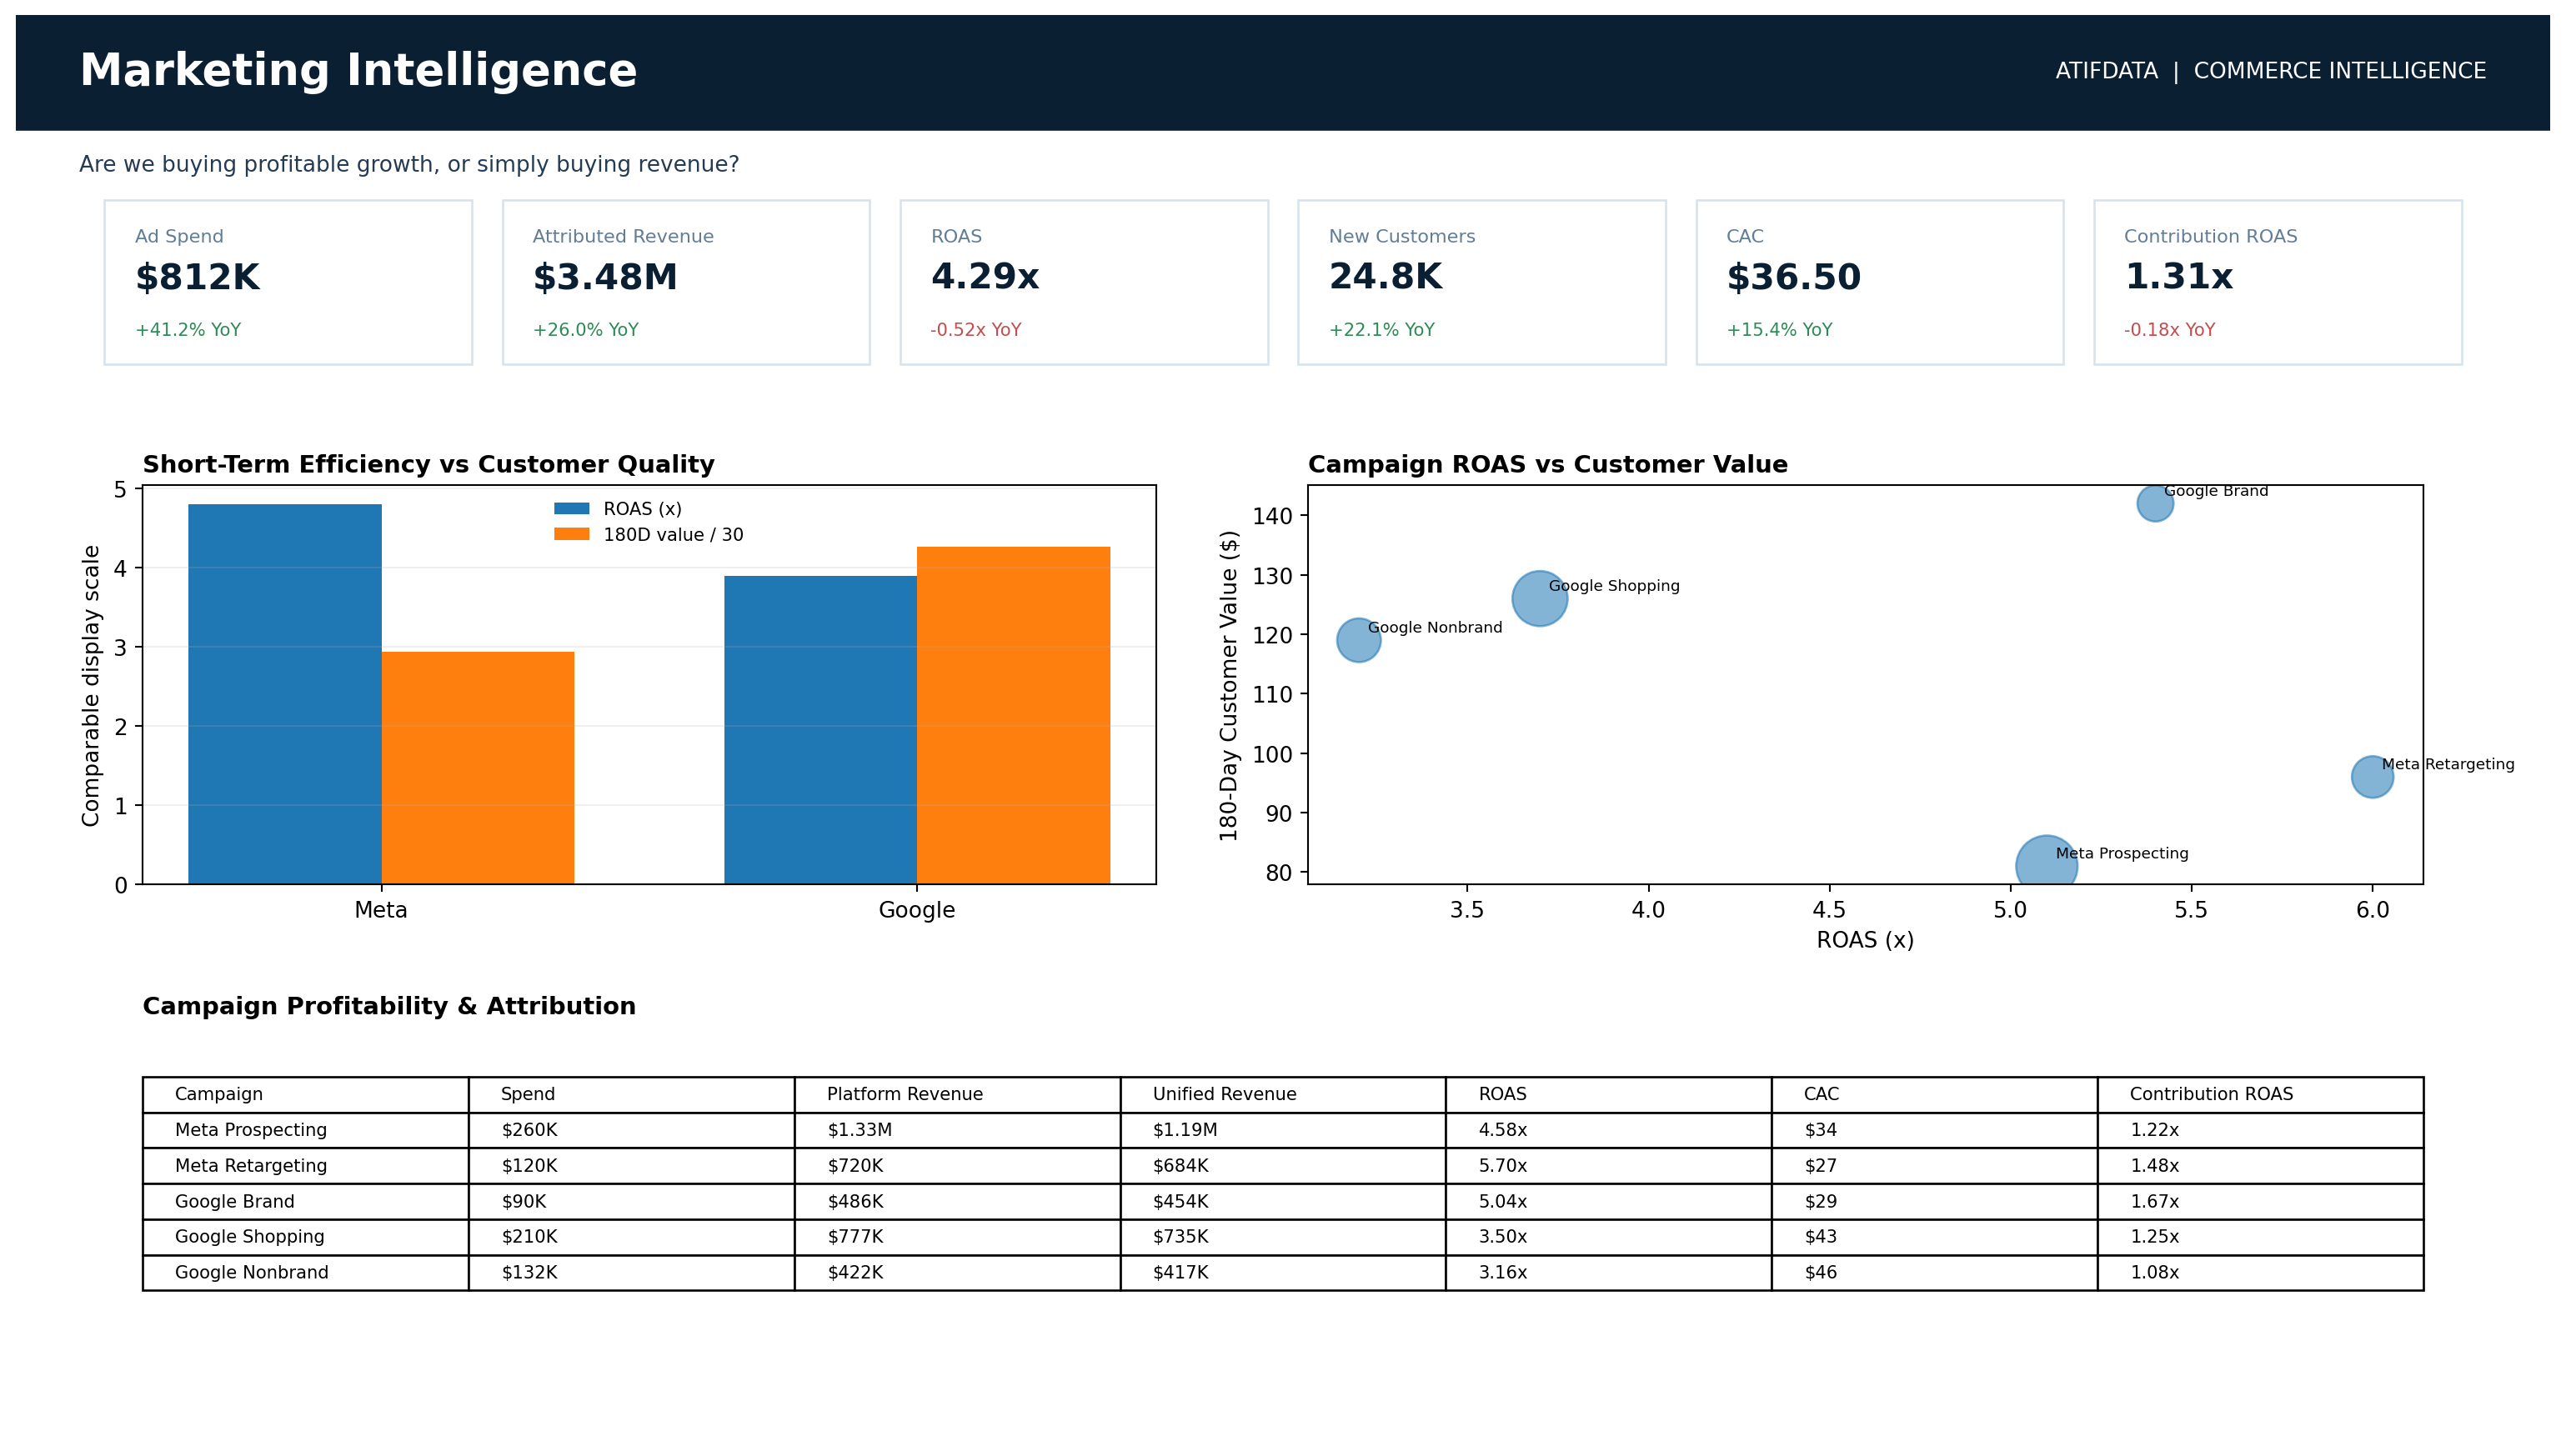Image resolution: width=2566 pixels, height=1456 pixels.
Task: Click the $43 CAC cell for Google Shopping
Action: click(1935, 1237)
